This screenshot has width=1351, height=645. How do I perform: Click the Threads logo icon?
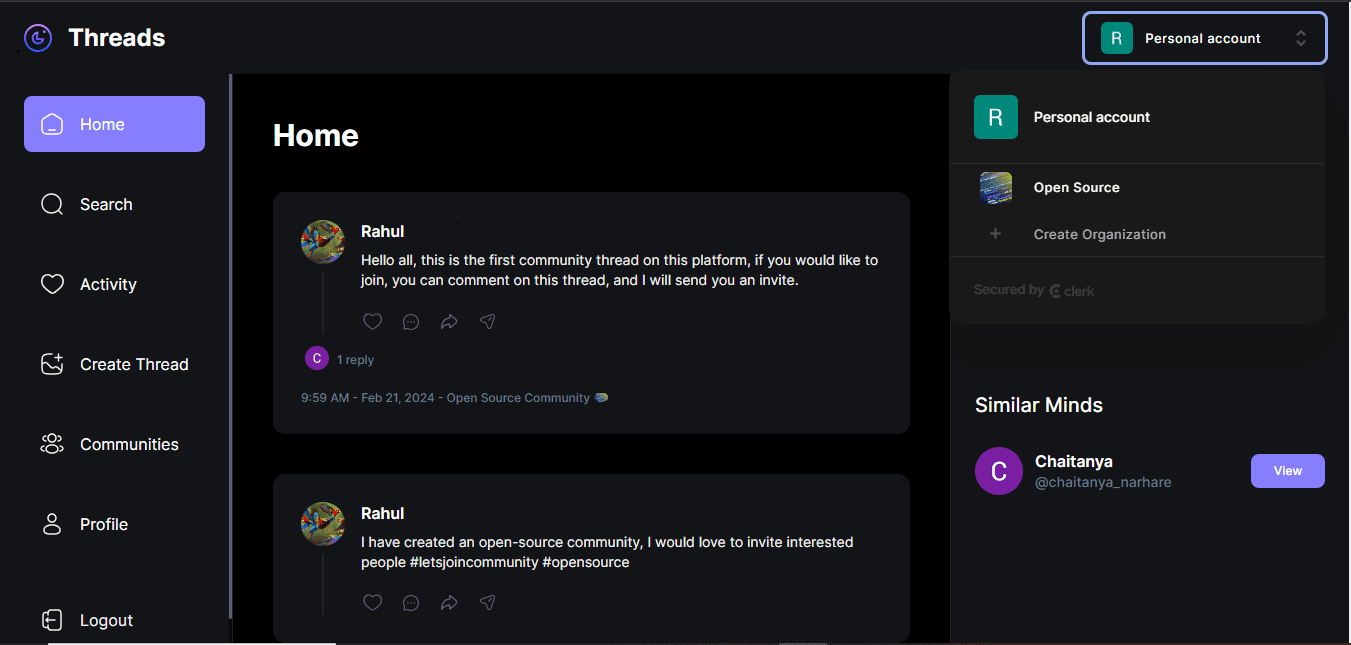(38, 38)
